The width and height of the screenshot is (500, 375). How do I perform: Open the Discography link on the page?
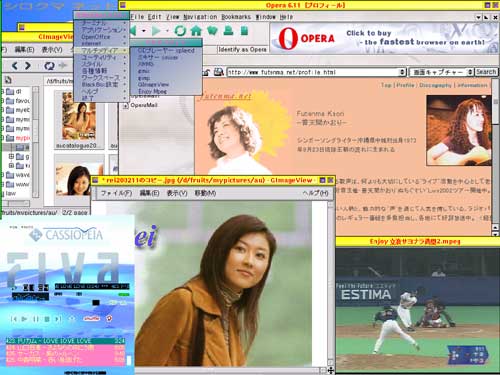pos(435,85)
